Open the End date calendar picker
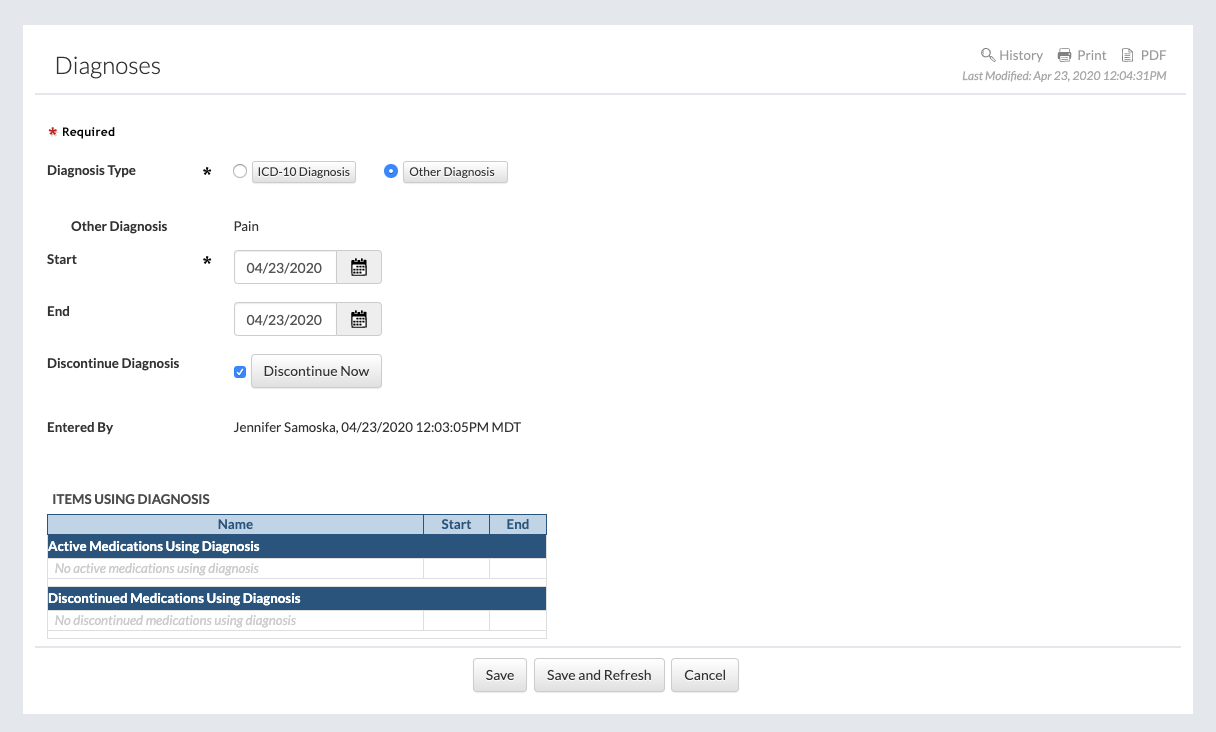This screenshot has height=732, width=1216. click(x=359, y=319)
